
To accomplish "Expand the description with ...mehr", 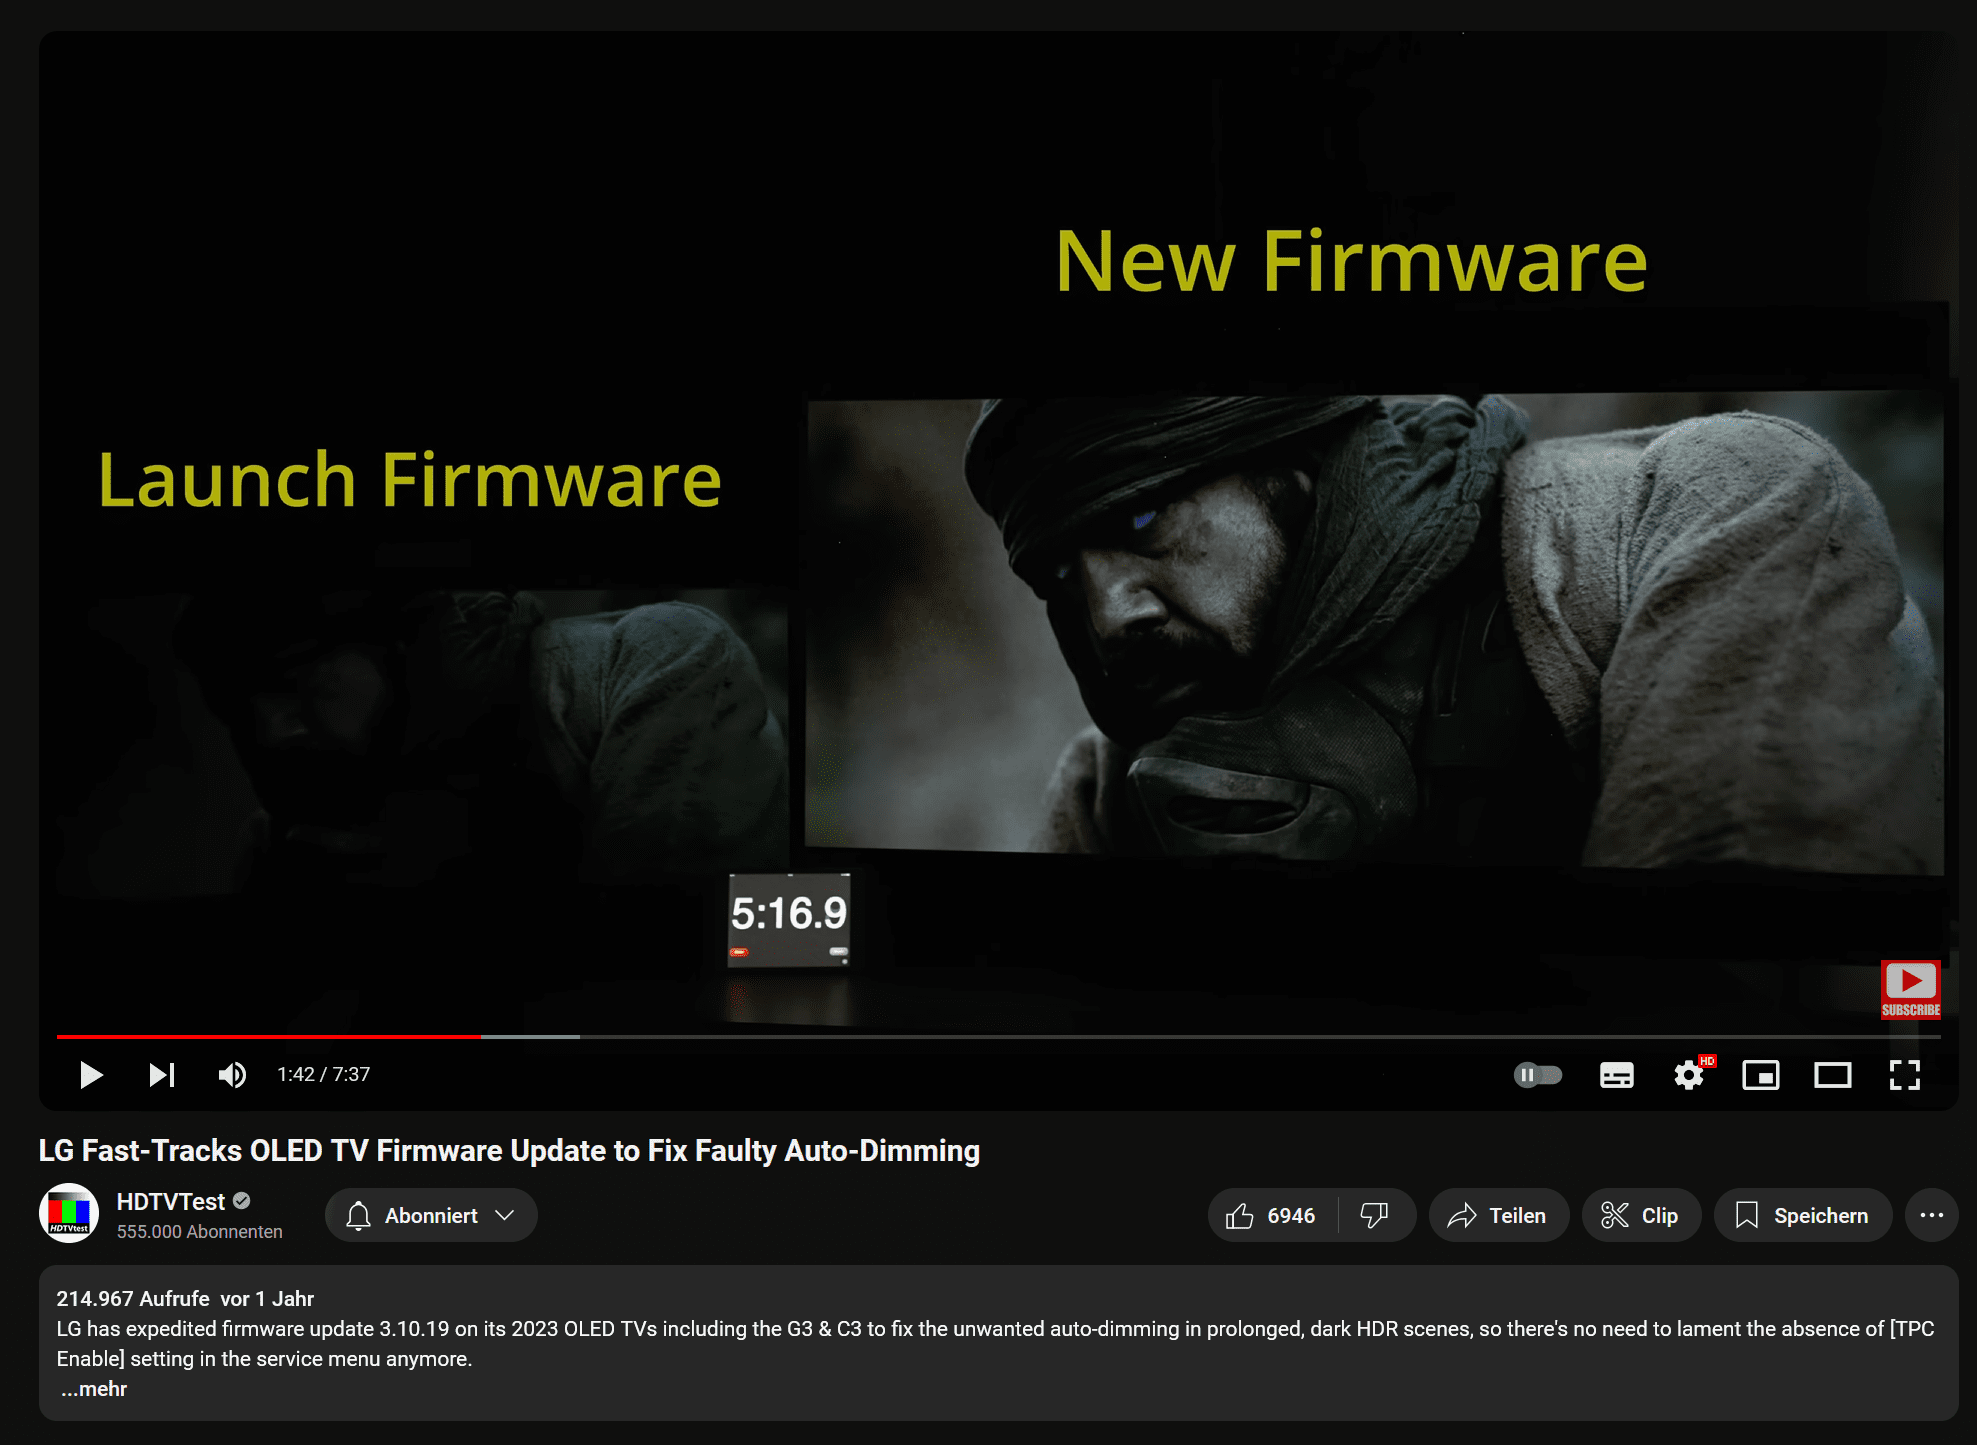I will pos(94,1389).
